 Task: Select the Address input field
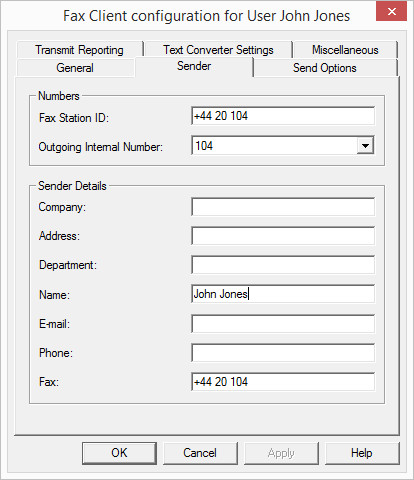283,236
